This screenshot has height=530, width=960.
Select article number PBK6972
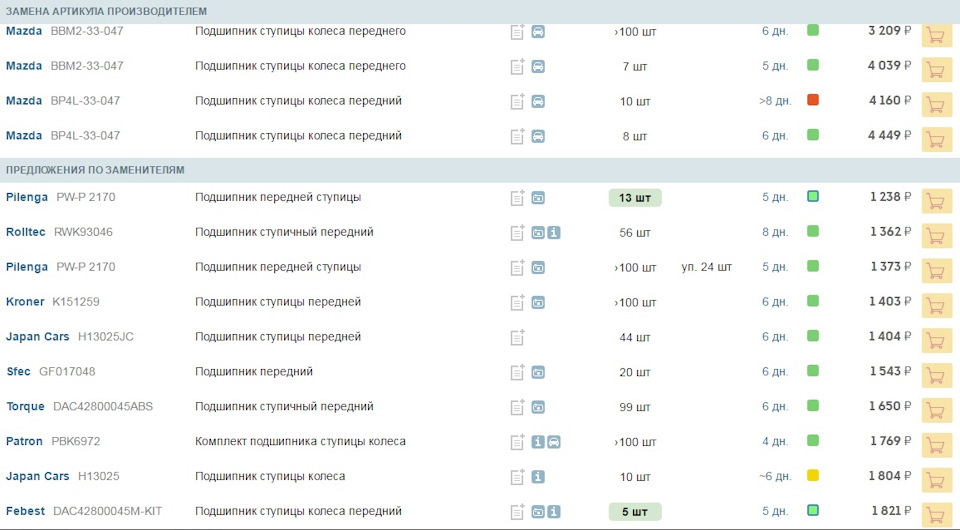(x=75, y=442)
